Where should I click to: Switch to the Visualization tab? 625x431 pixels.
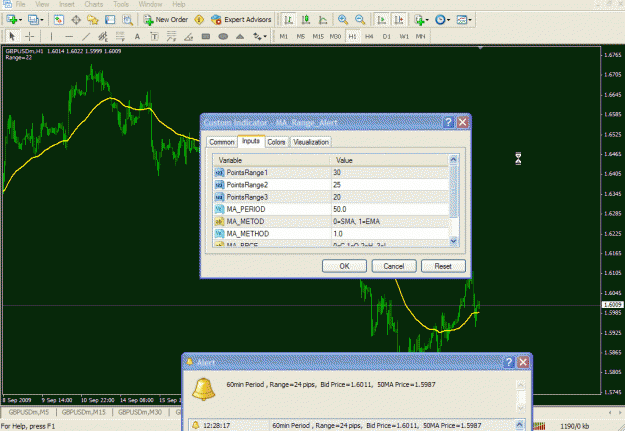pyautogui.click(x=311, y=142)
